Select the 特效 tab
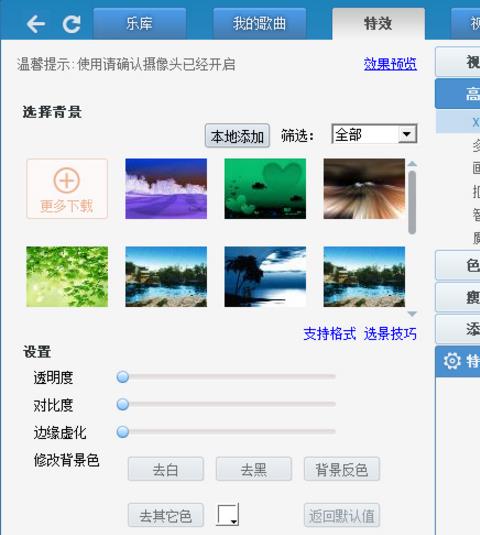480x535 pixels. point(378,24)
